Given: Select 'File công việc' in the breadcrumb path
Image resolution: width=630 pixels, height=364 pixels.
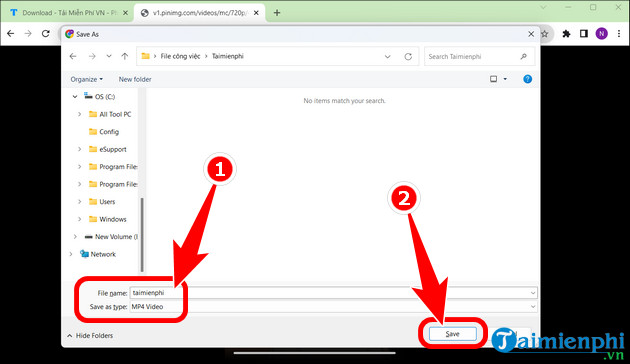Looking at the screenshot, I should tap(180, 56).
